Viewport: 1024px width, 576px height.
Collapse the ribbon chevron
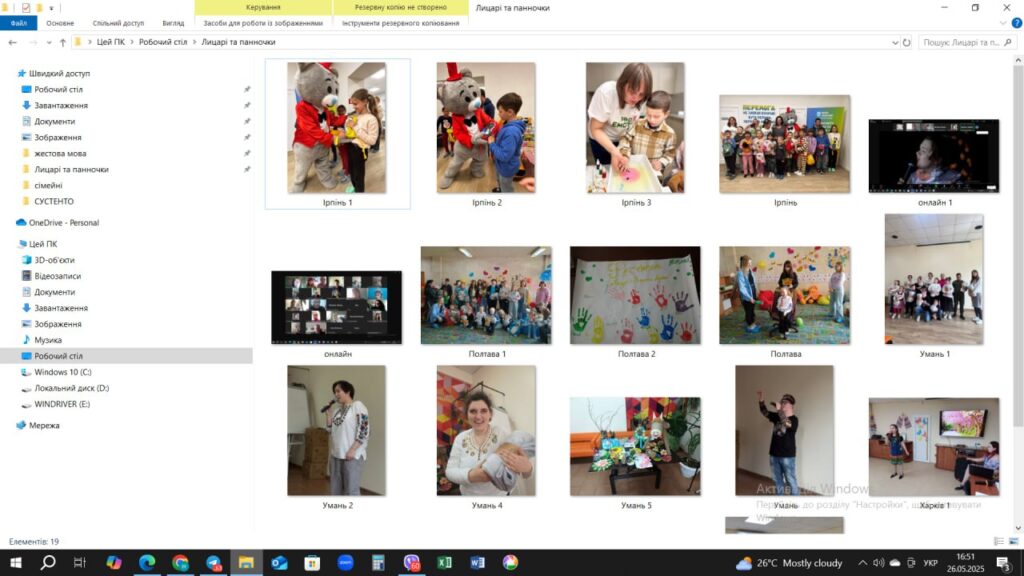[1003, 23]
